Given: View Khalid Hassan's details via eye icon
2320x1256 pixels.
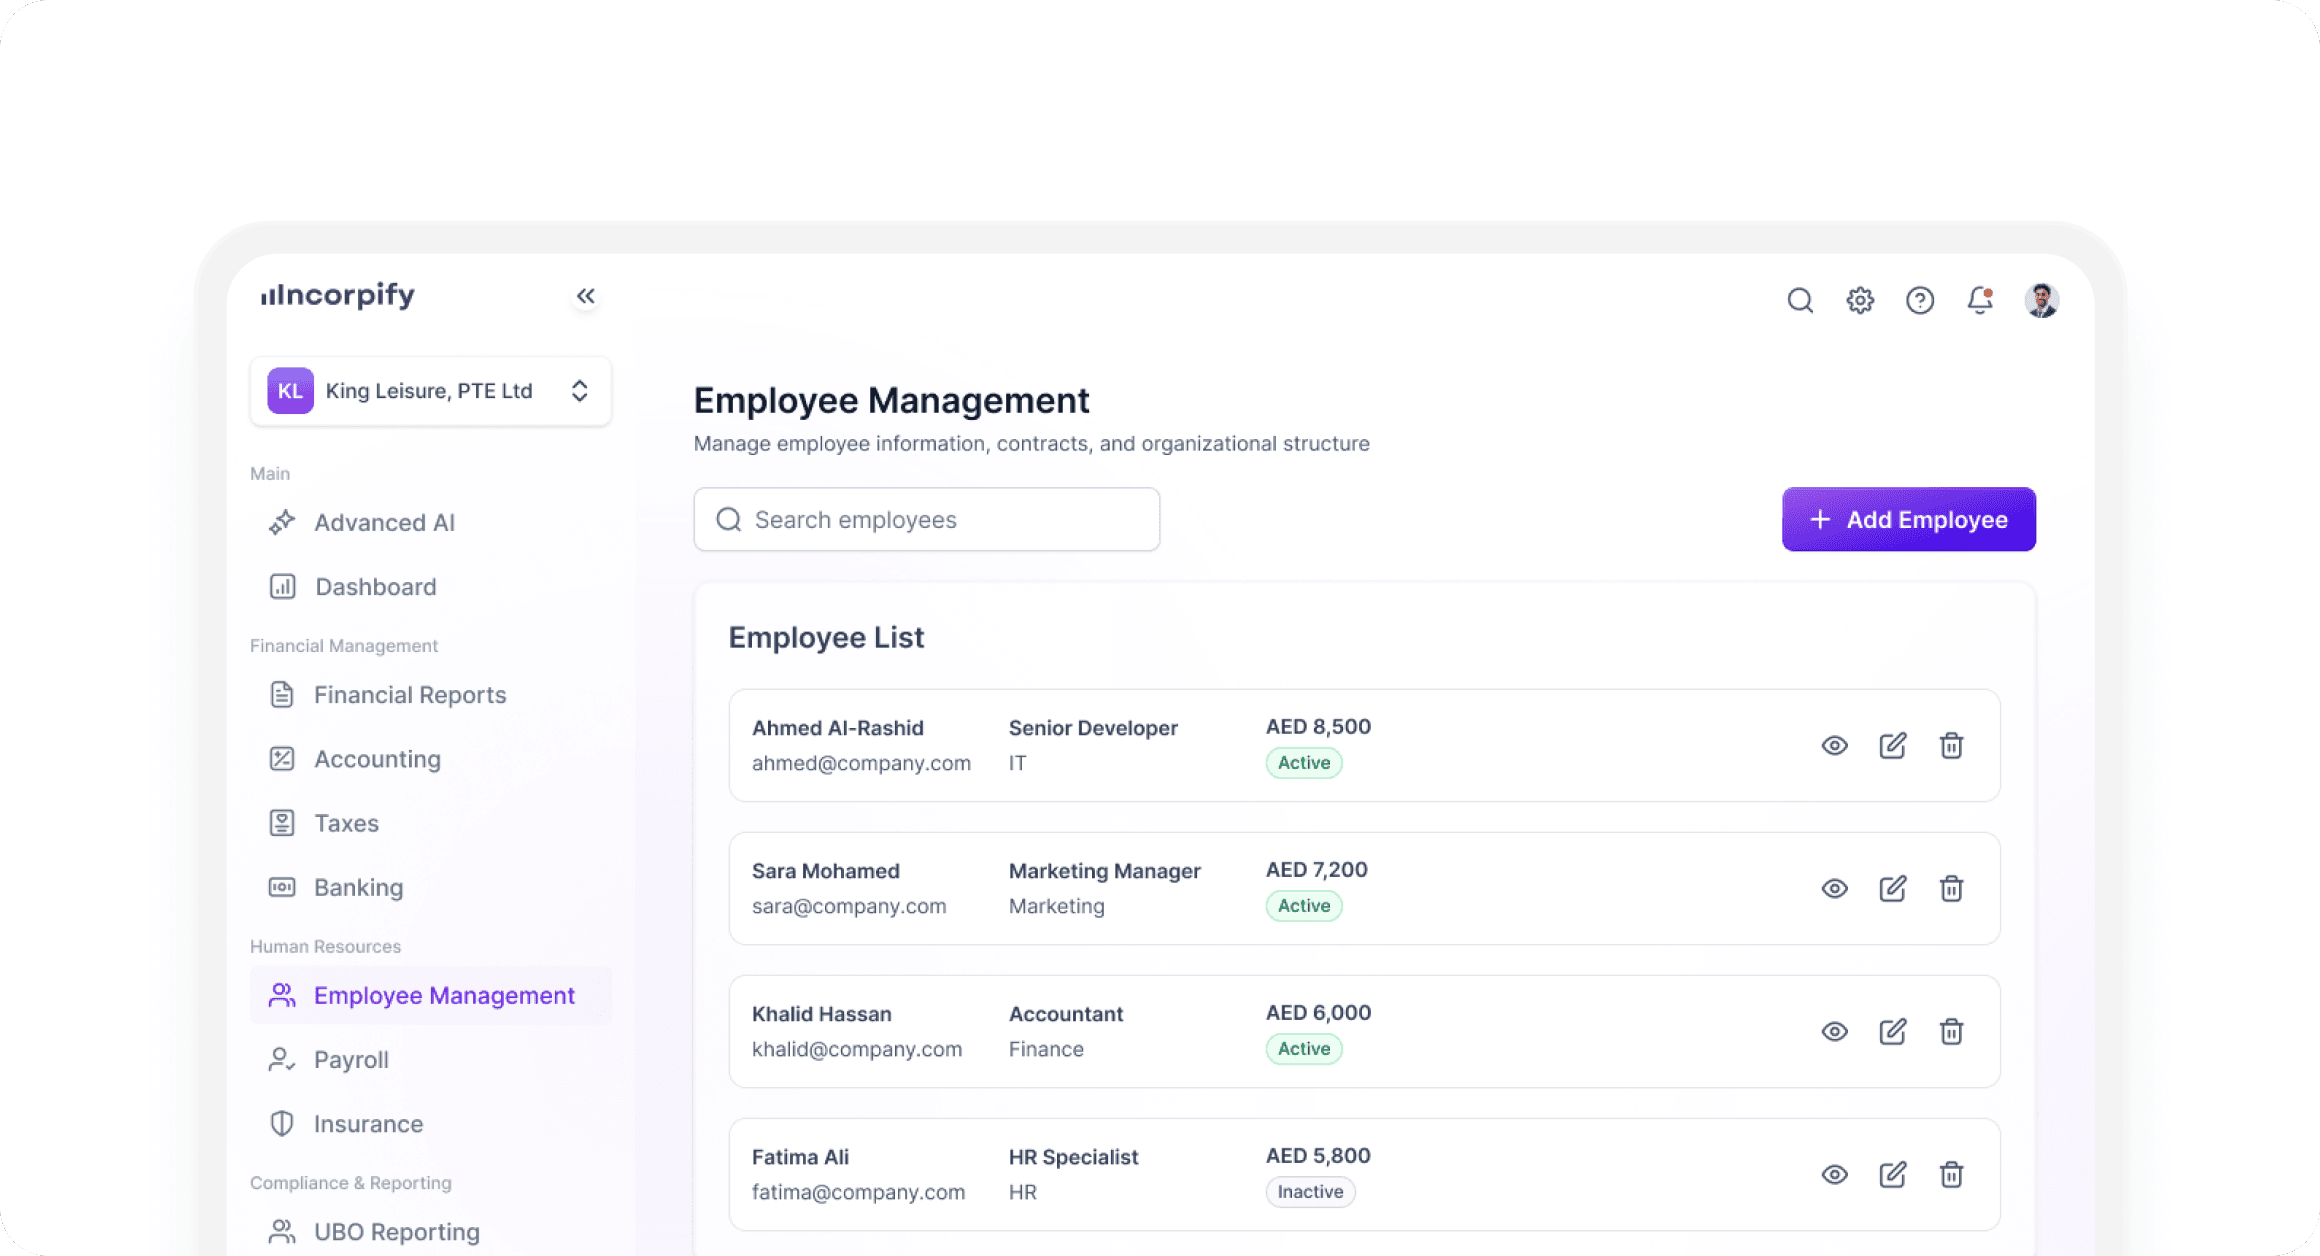Looking at the screenshot, I should pyautogui.click(x=1834, y=1032).
